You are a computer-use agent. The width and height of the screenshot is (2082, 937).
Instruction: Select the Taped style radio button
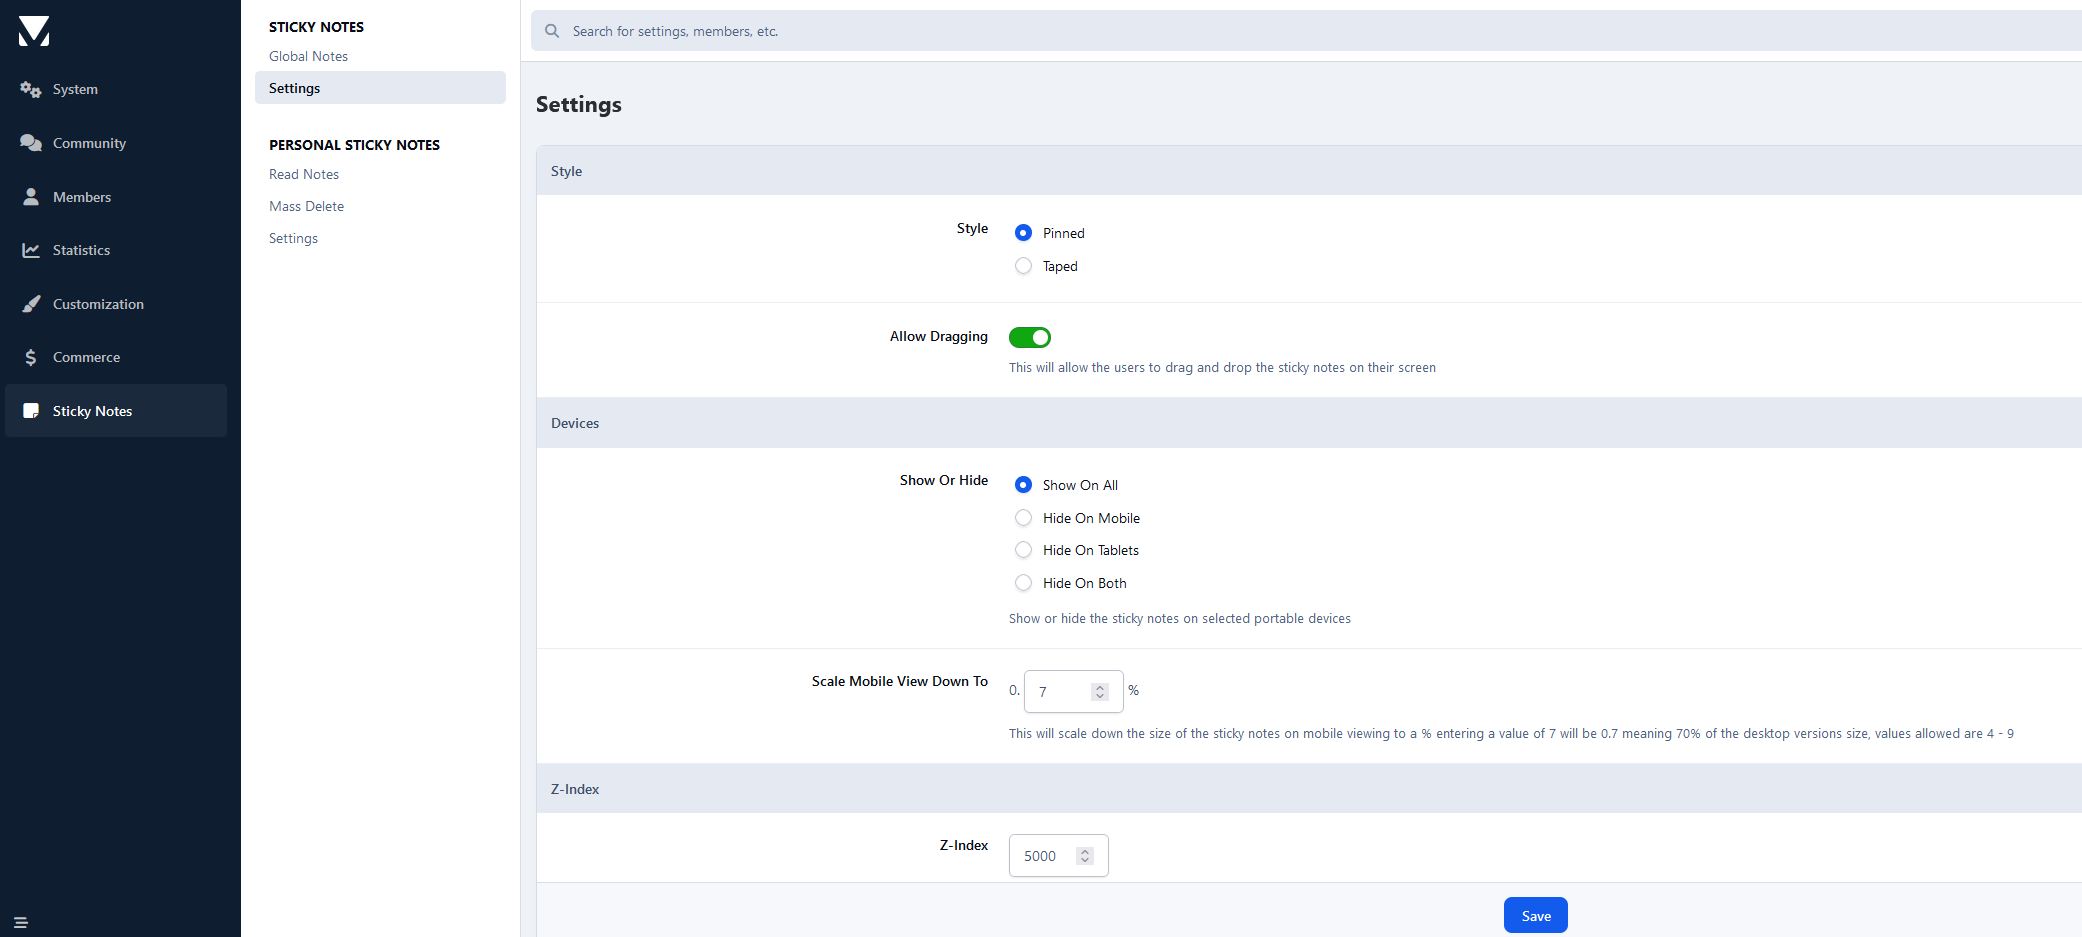point(1023,266)
